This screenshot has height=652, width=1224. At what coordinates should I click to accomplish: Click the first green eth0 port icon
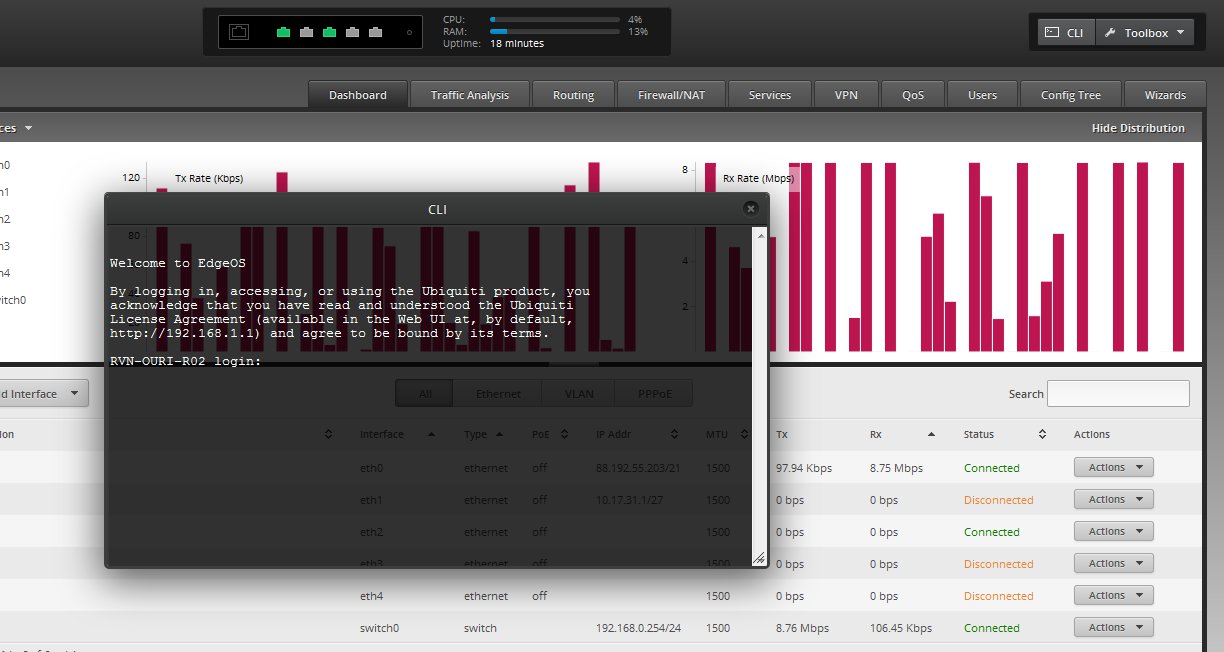[x=283, y=33]
